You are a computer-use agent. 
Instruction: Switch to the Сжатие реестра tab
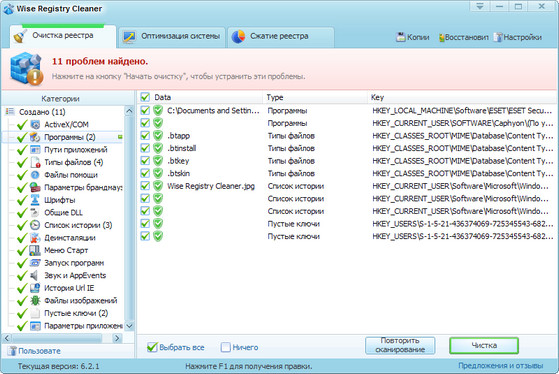281,36
